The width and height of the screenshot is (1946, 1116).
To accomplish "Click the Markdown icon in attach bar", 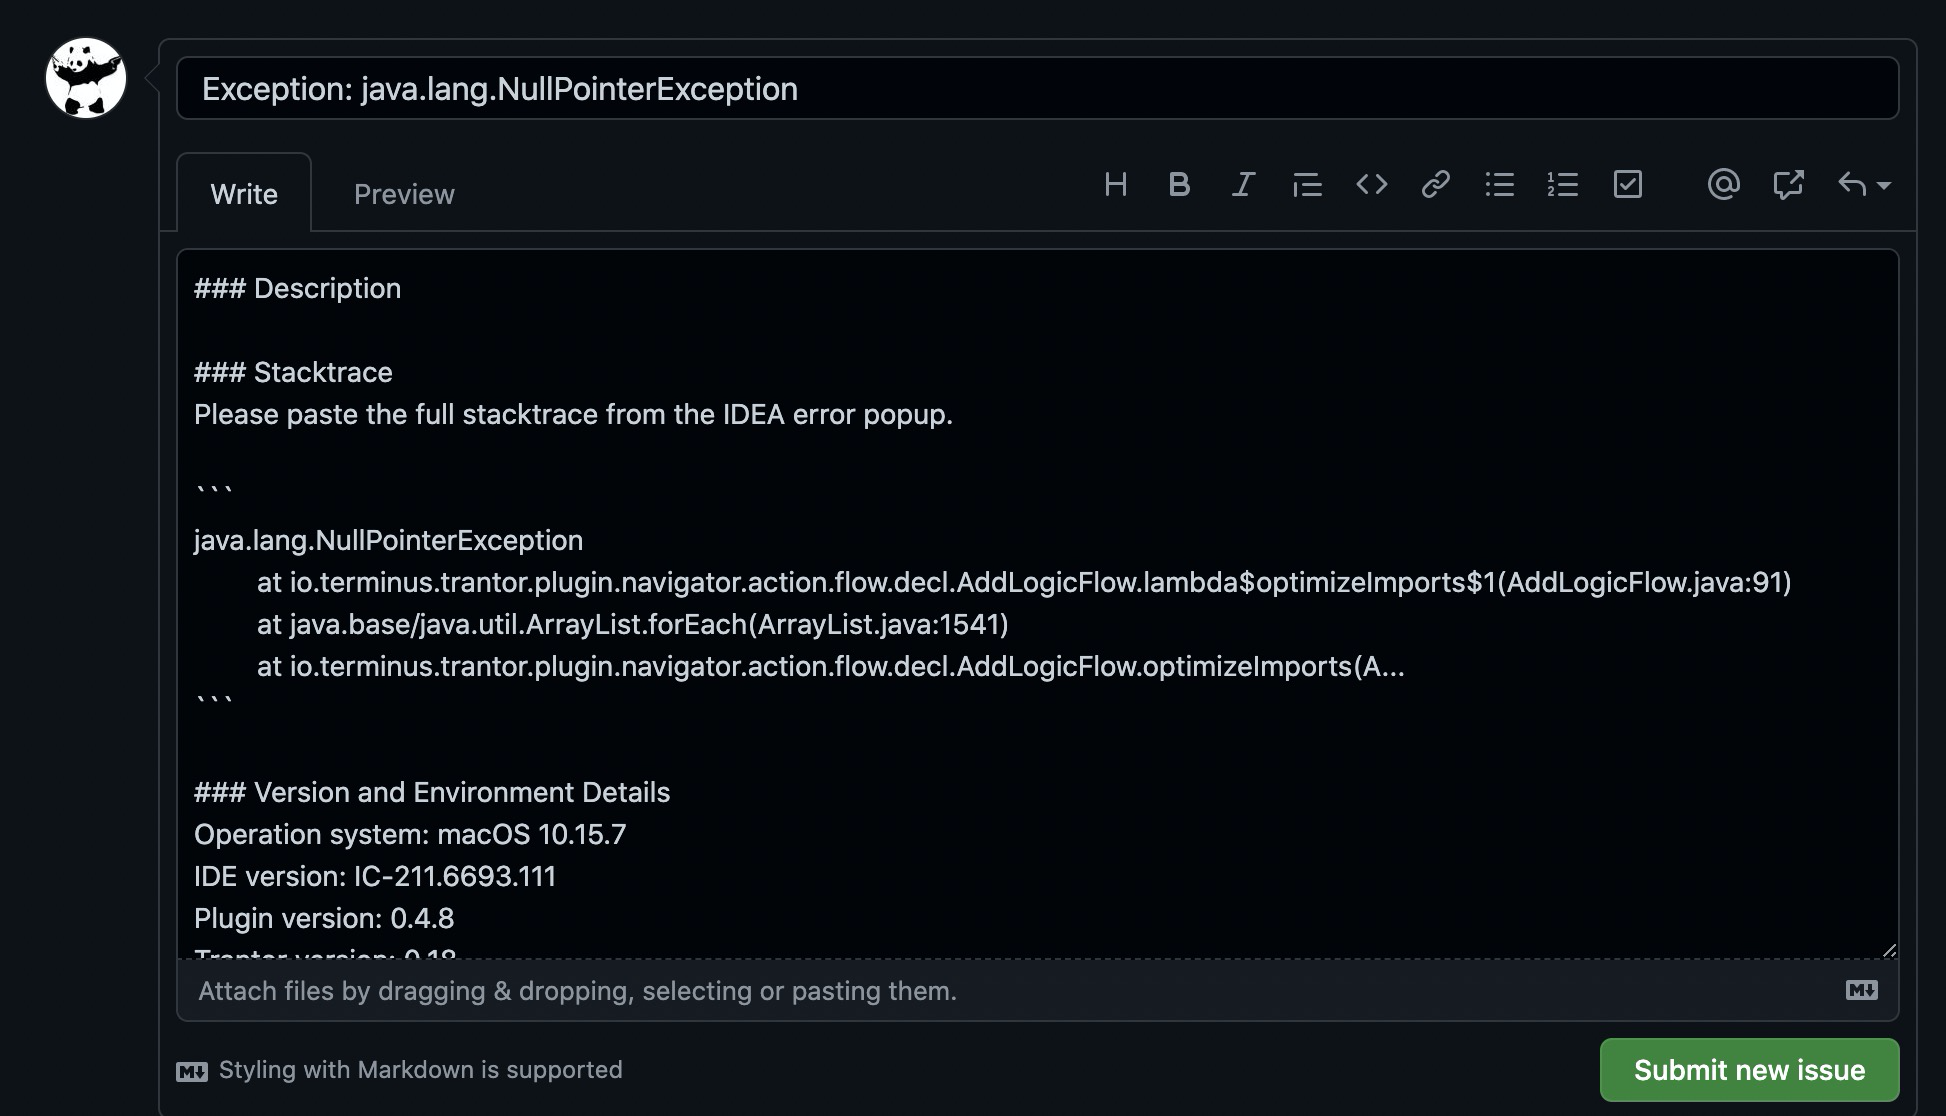I will point(1862,990).
